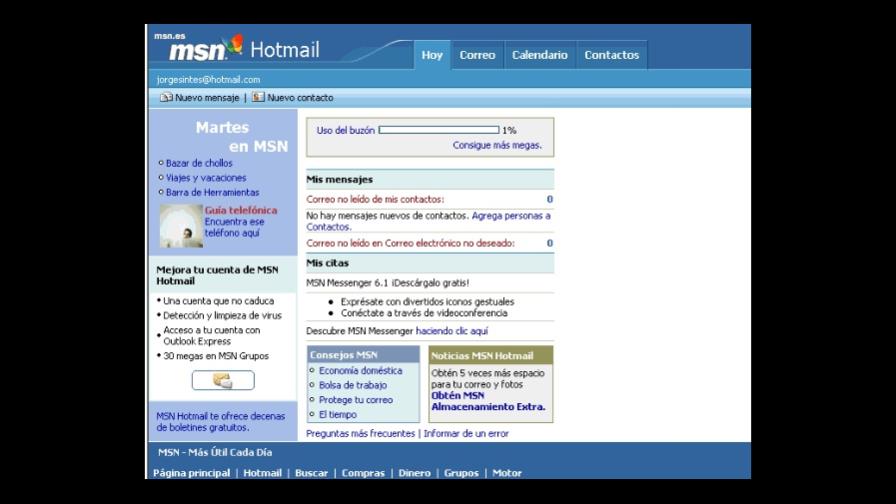Open El tiempo tip
896x504 pixels.
337,415
